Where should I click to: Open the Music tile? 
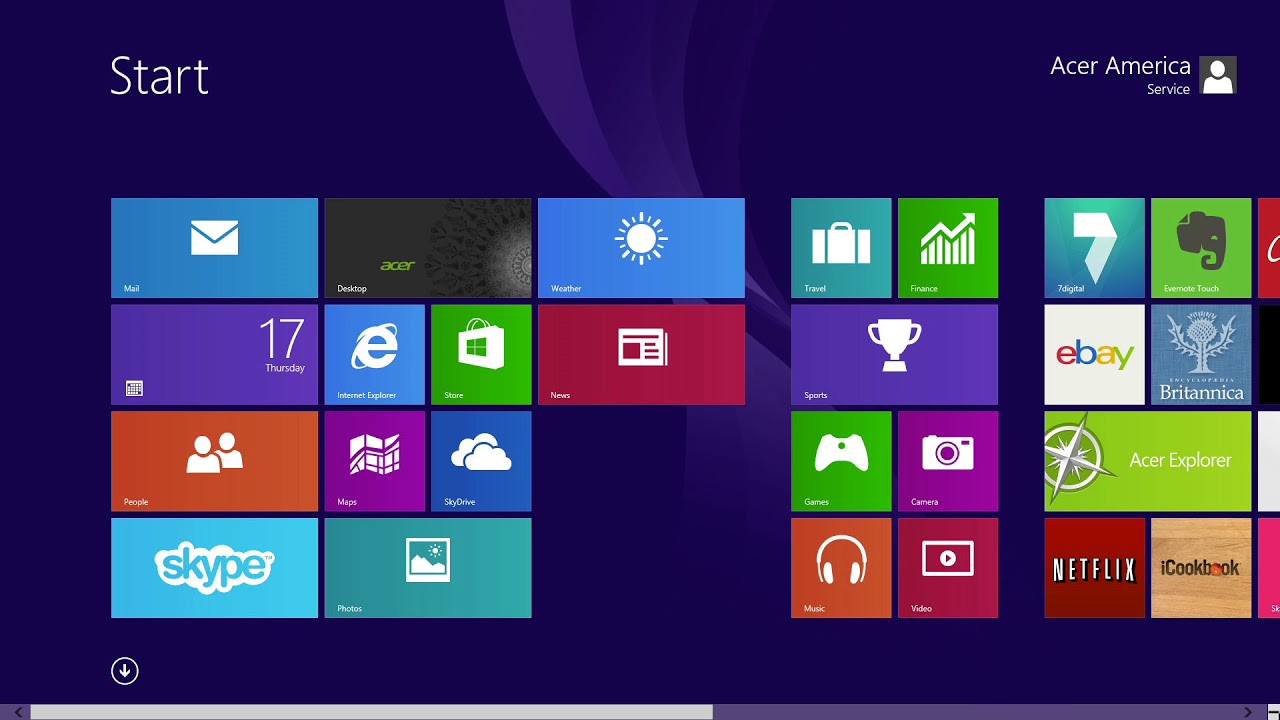(x=841, y=568)
